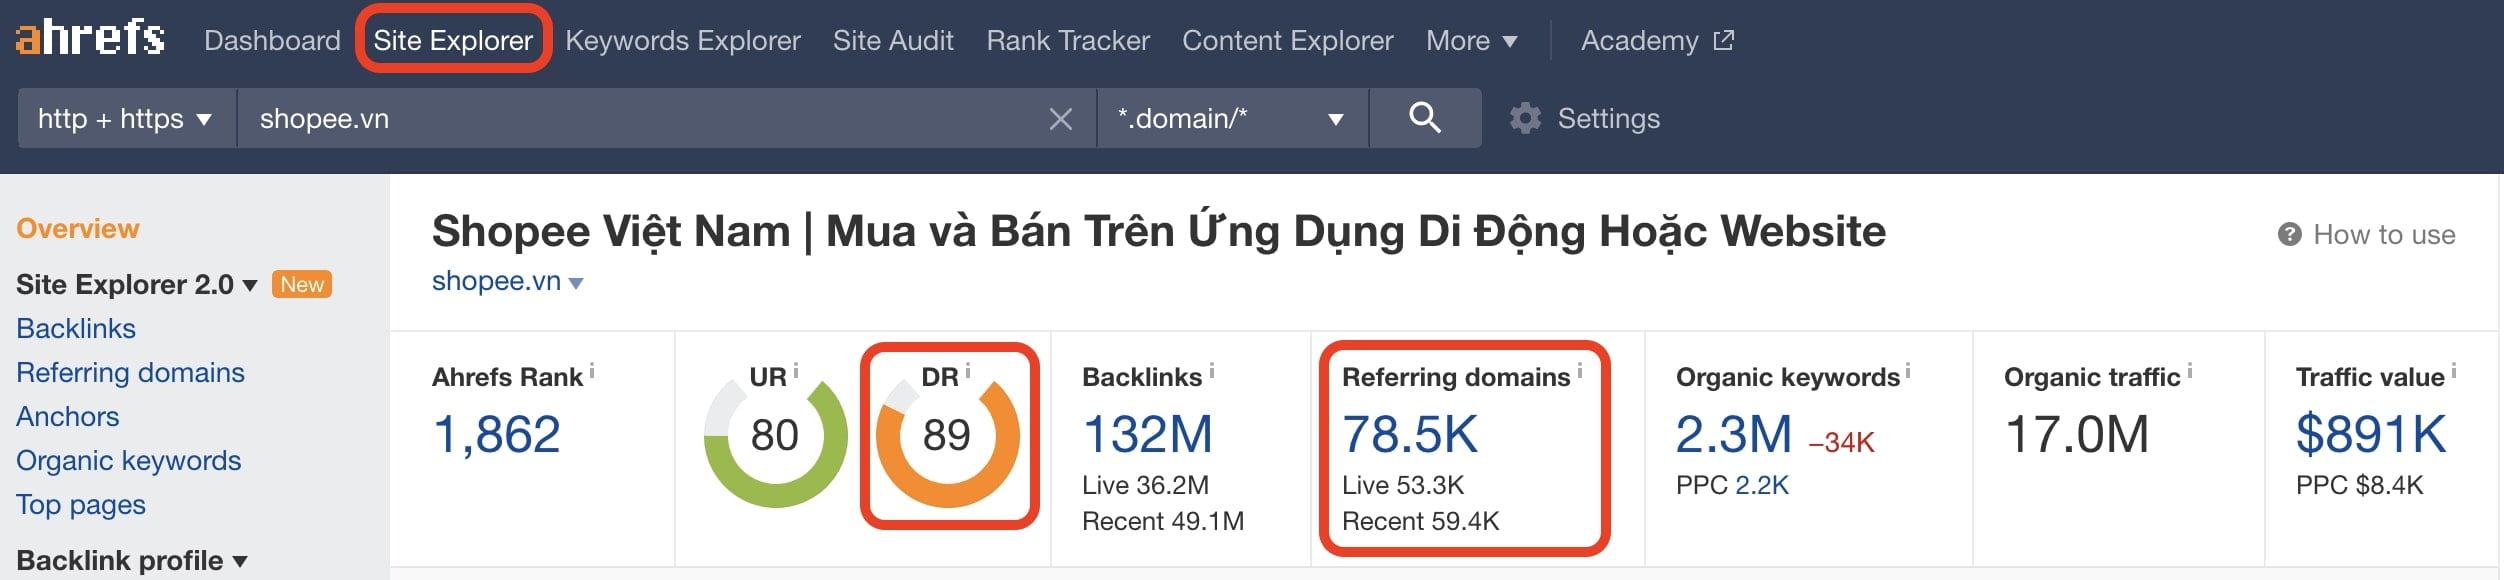Open the Academy link
2504x580 pixels.
pyautogui.click(x=1639, y=40)
